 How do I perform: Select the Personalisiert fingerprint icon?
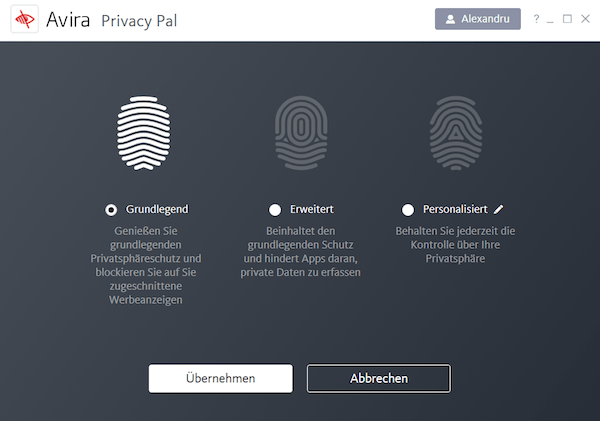coord(456,133)
